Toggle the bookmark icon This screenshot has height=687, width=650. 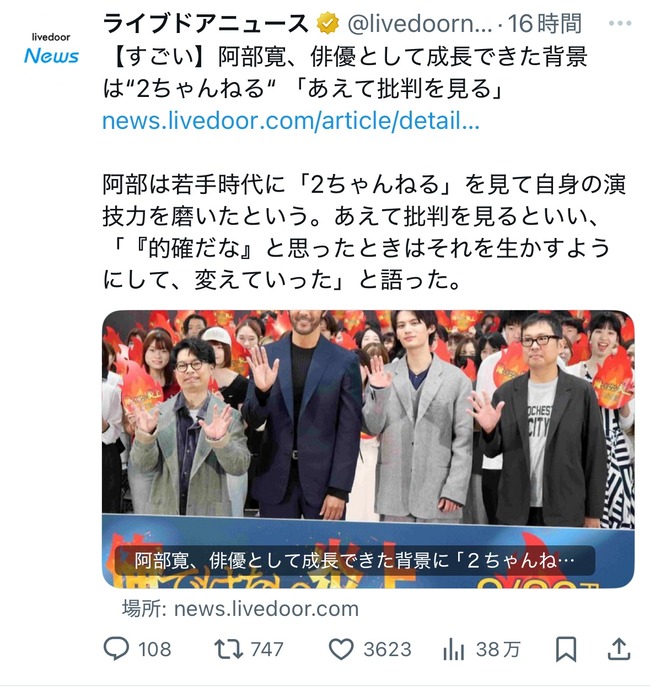pos(566,649)
